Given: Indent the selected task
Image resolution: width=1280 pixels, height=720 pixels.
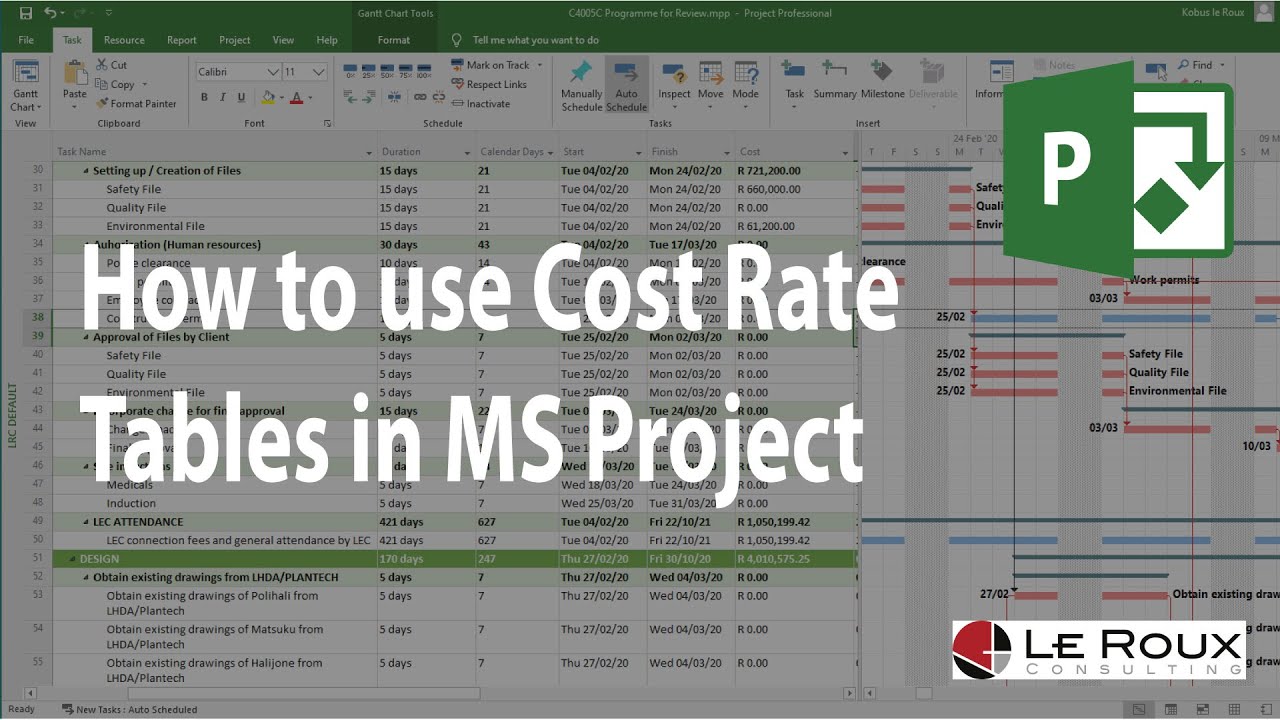Looking at the screenshot, I should tap(368, 97).
